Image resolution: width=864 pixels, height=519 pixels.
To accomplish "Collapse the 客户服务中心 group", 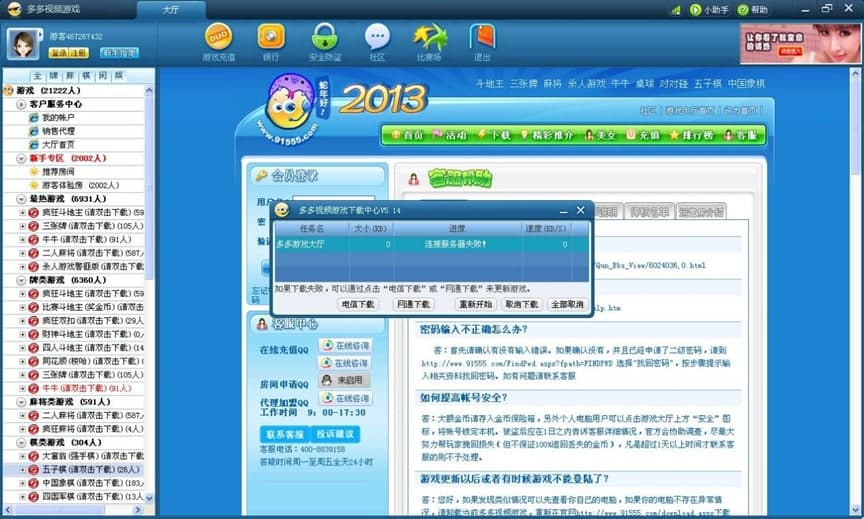I will (x=21, y=104).
